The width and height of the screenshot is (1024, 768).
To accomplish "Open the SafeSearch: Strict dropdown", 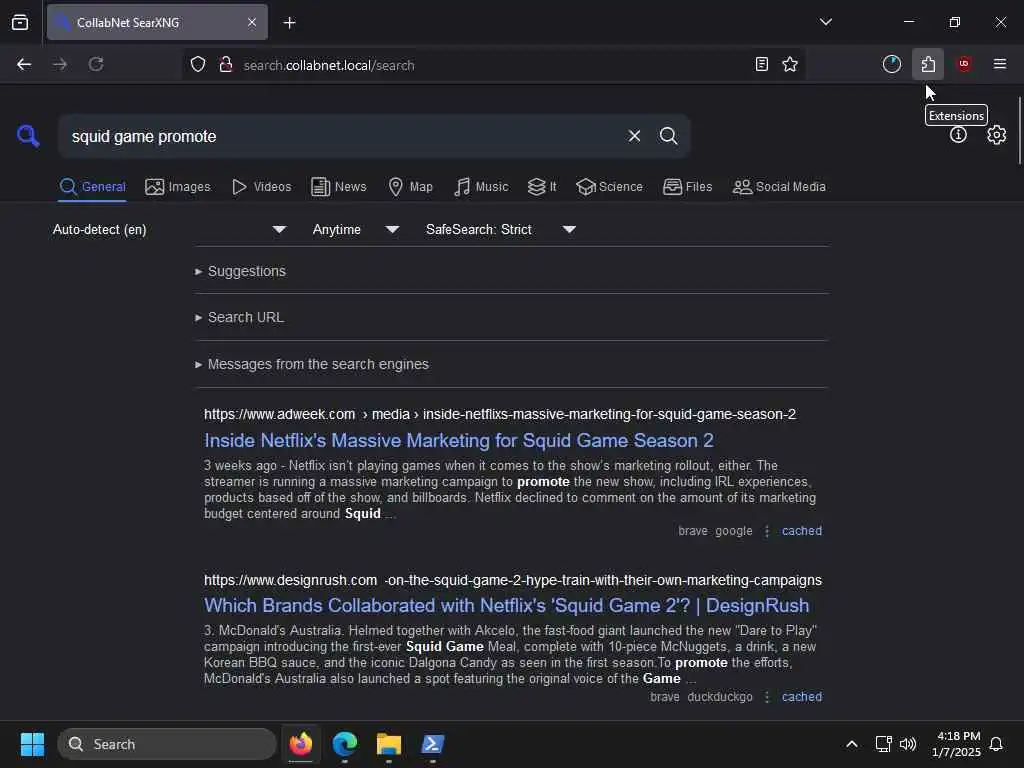I will coord(501,230).
